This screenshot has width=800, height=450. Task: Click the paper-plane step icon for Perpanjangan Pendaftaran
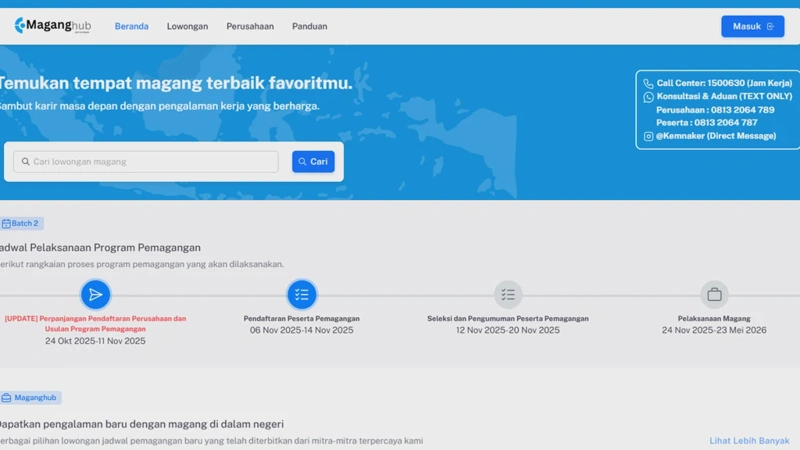(x=95, y=294)
